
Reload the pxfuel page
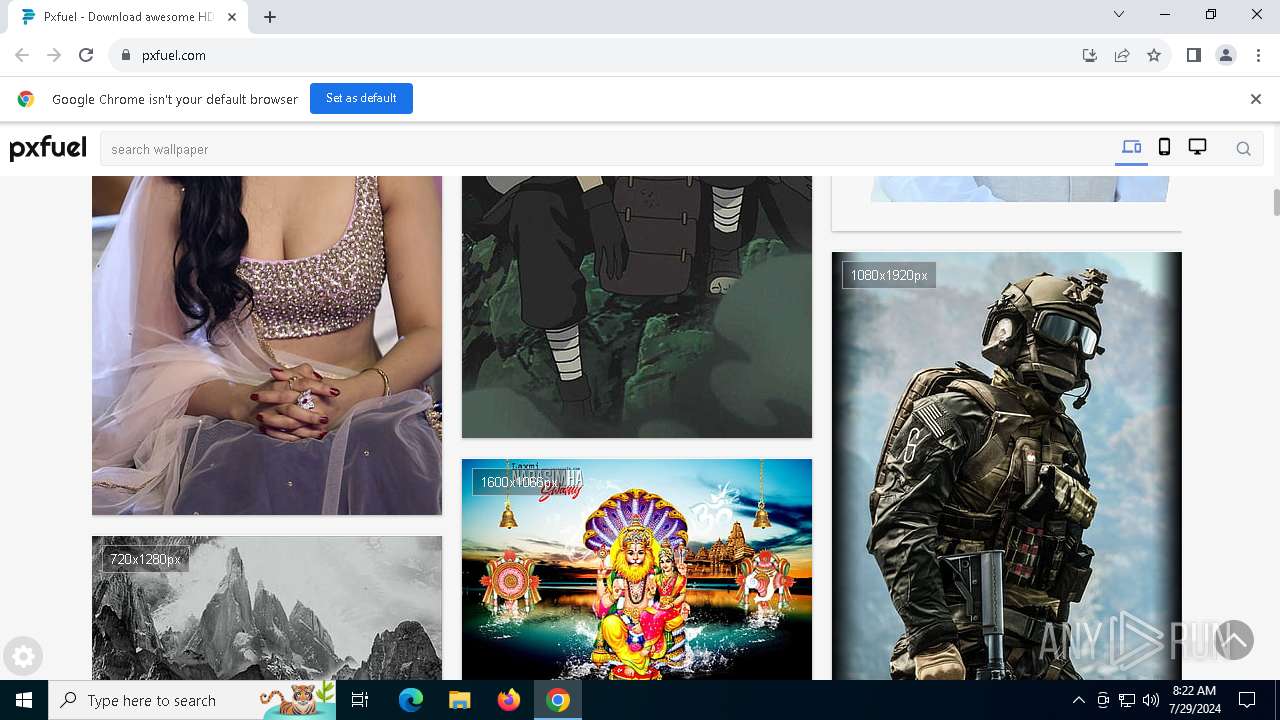86,55
